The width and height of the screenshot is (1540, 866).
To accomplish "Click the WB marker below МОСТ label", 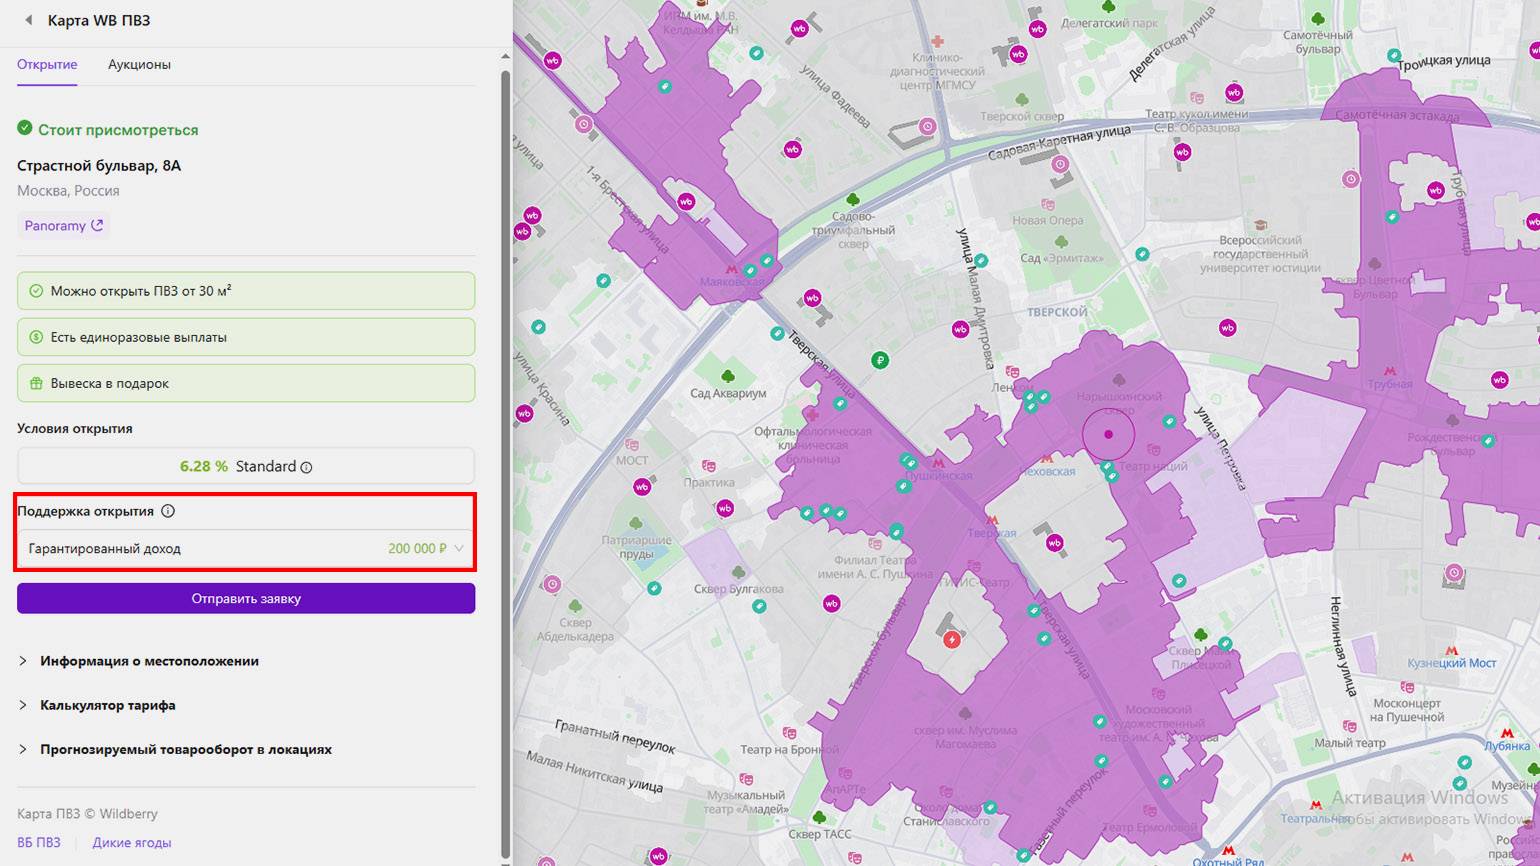I will click(642, 487).
